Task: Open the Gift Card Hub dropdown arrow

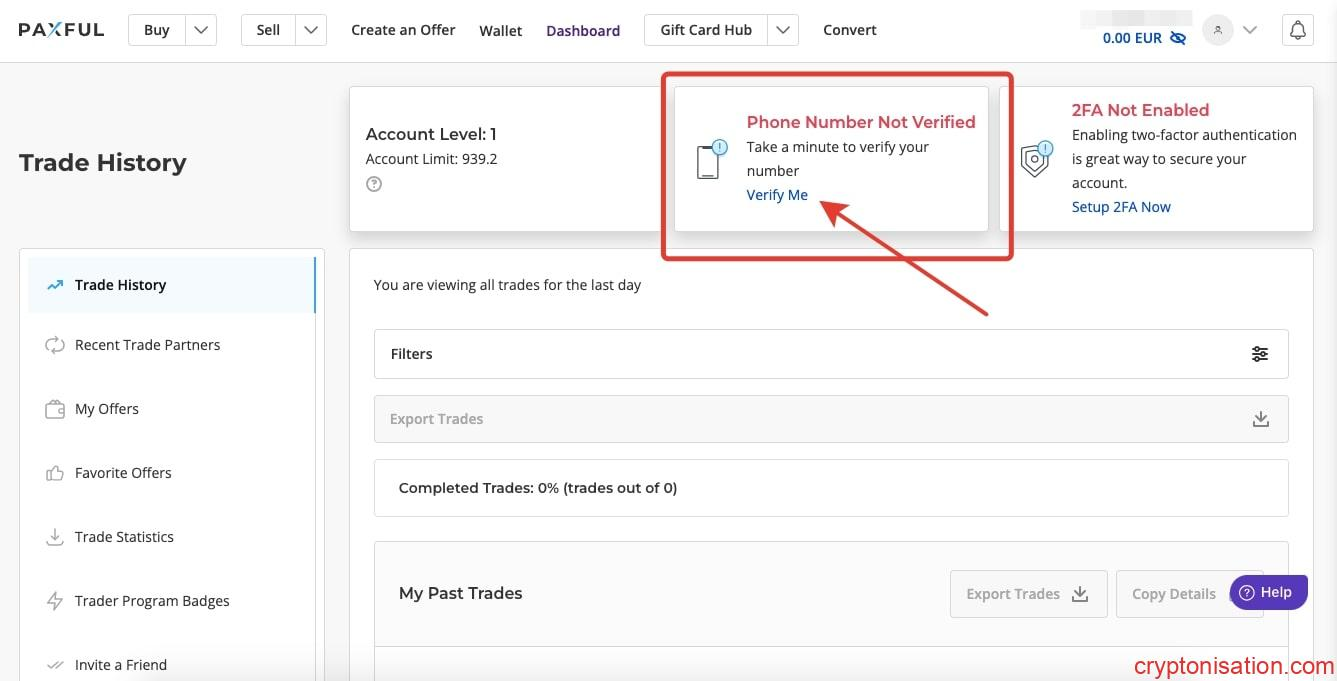Action: (783, 30)
